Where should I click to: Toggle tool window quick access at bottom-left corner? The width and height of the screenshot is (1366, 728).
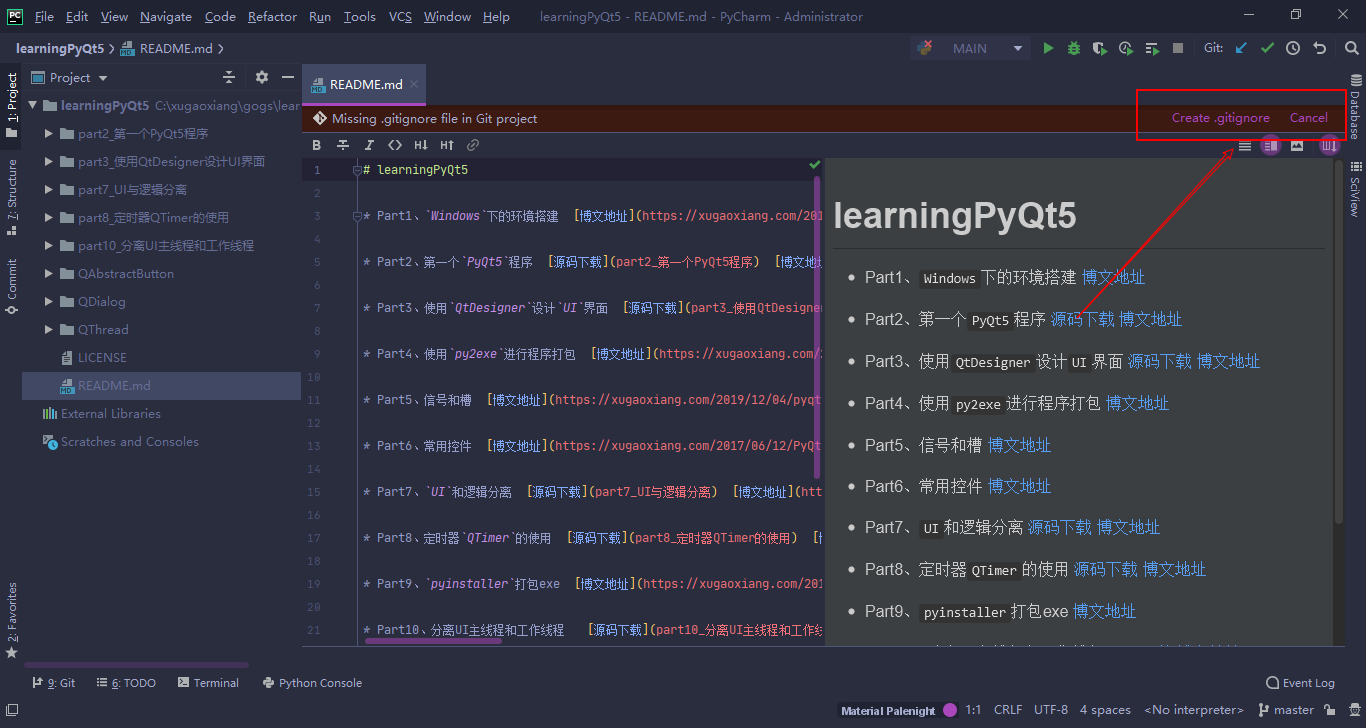click(12, 711)
